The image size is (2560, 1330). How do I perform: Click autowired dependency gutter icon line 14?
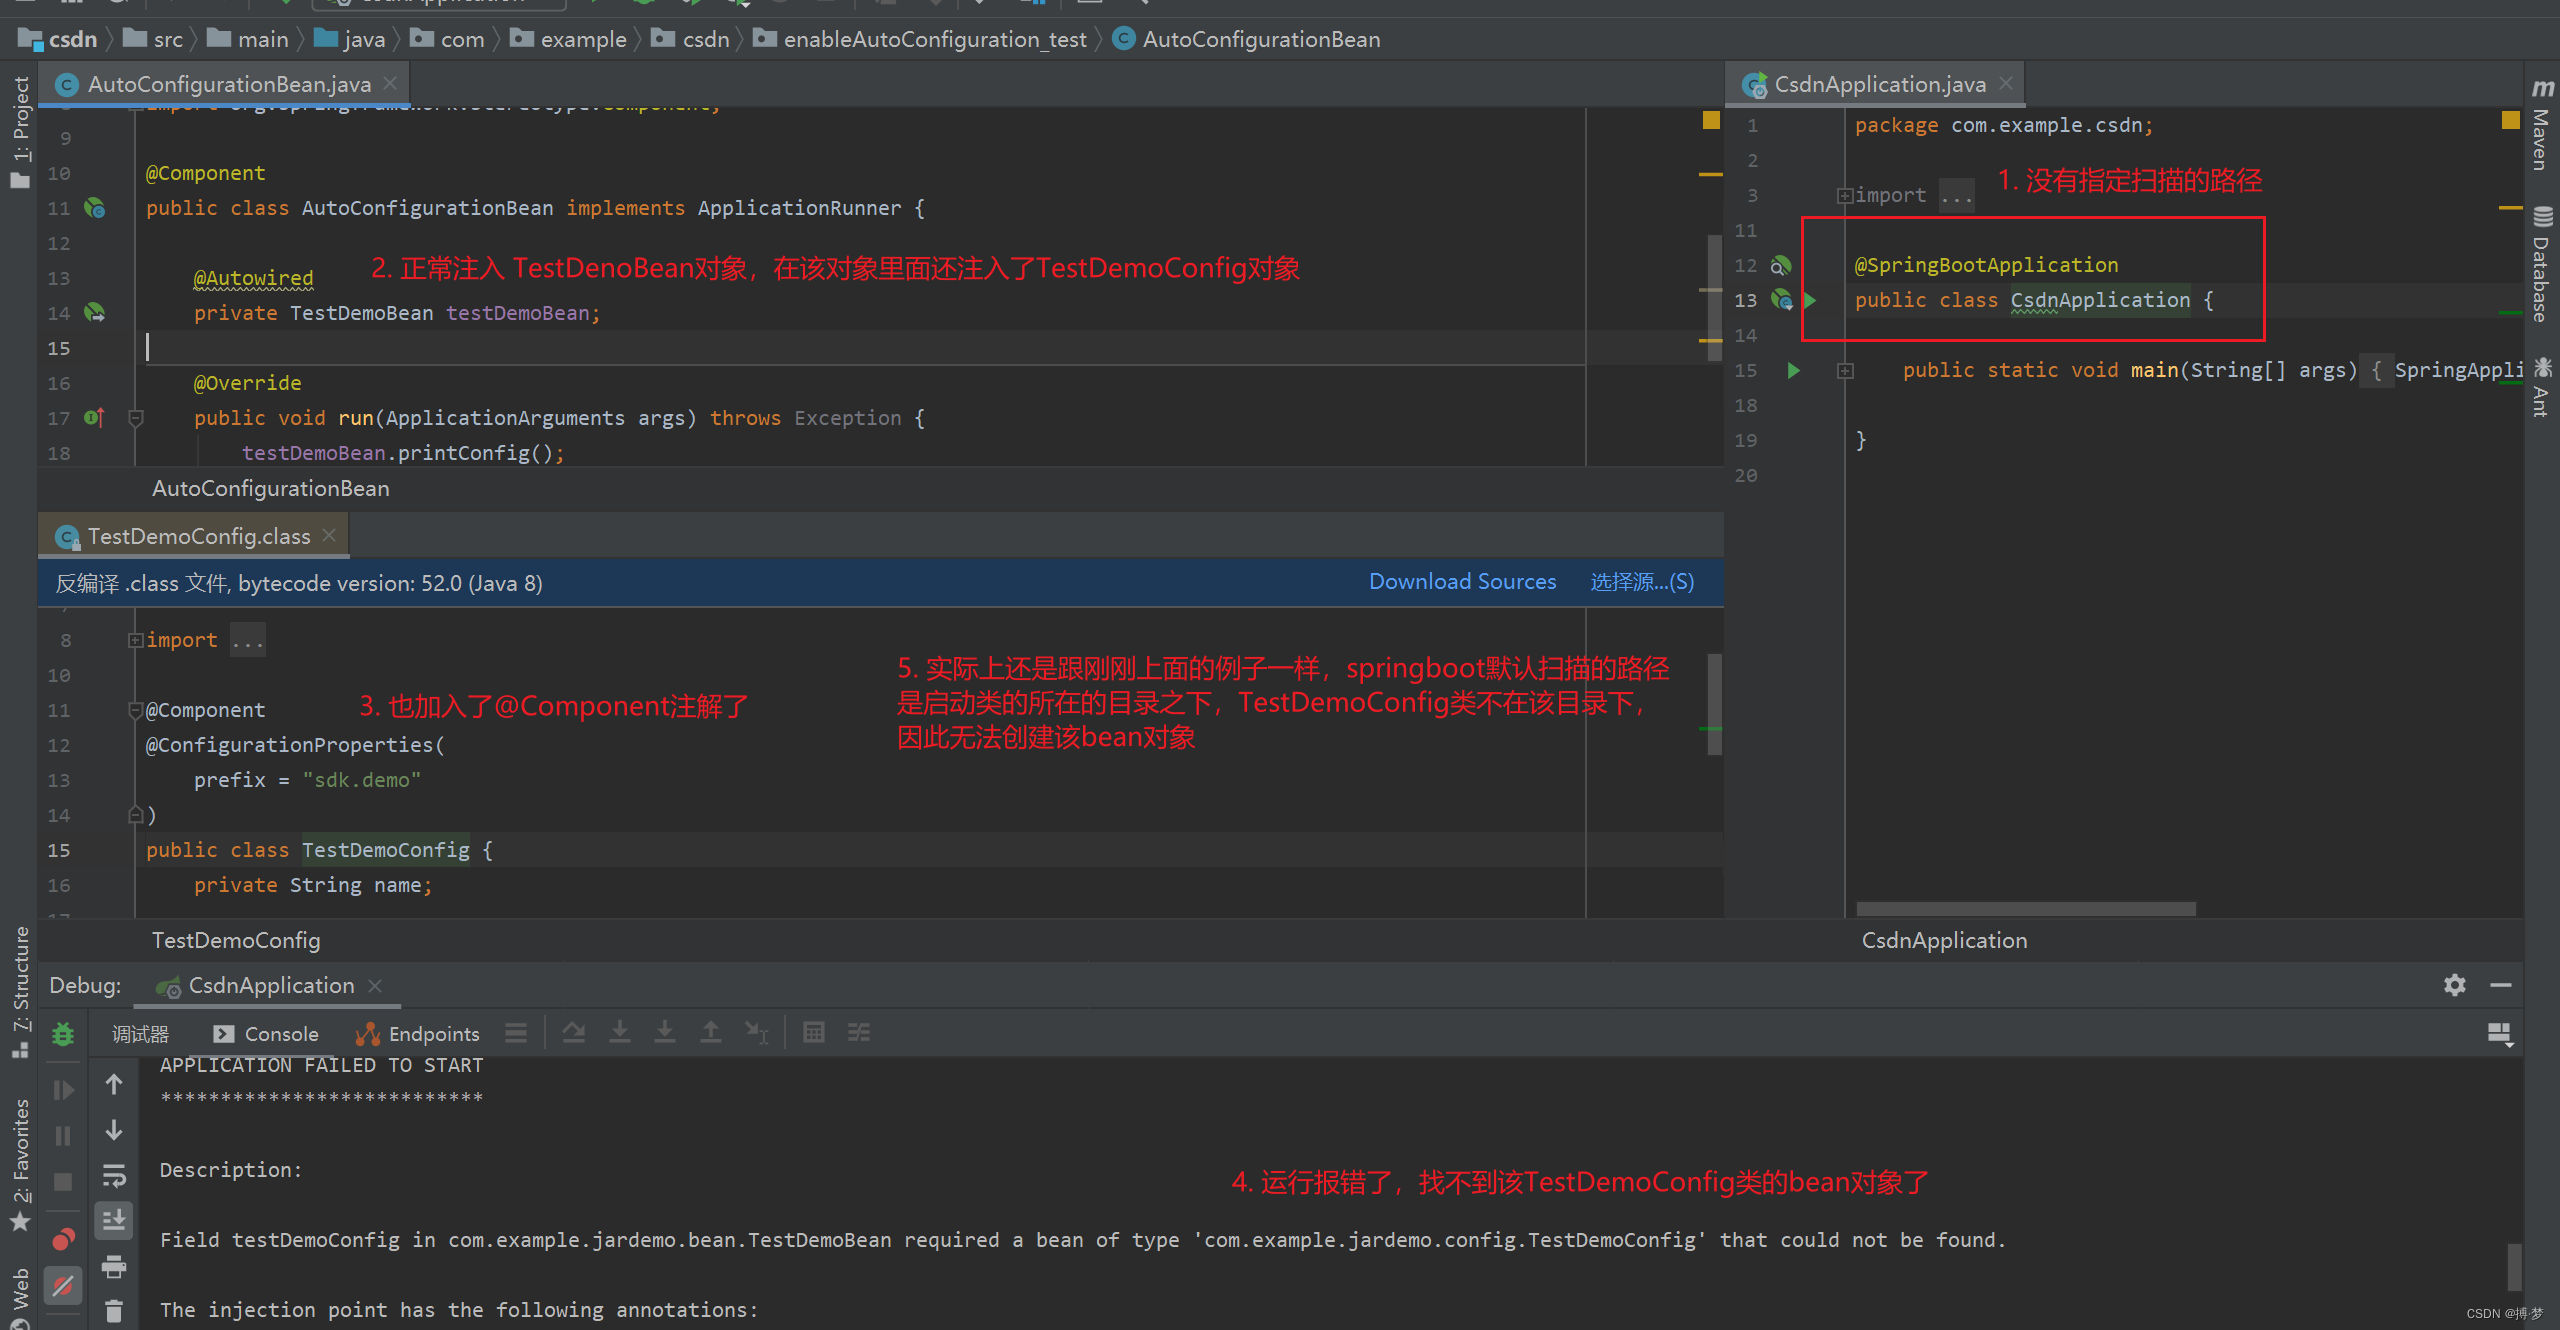tap(95, 313)
